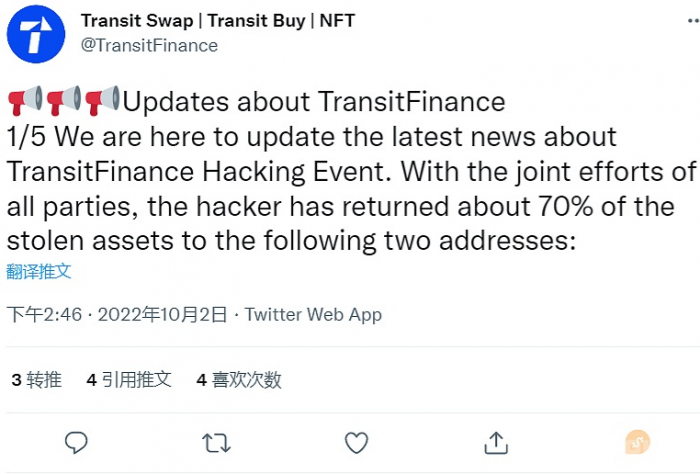Open the 下午2:46 · 2022年10月2日 timestamp

pos(119,314)
